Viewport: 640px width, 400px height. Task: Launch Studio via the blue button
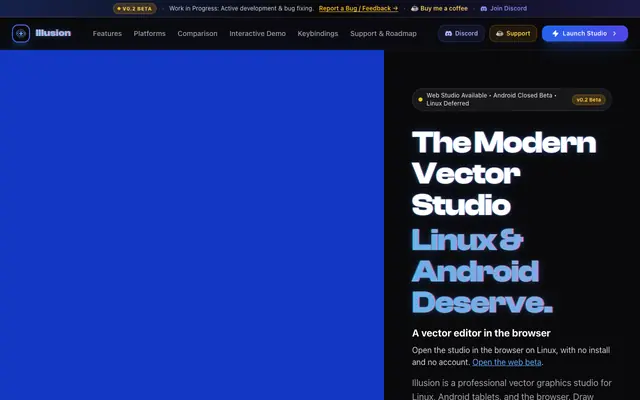tap(584, 33)
